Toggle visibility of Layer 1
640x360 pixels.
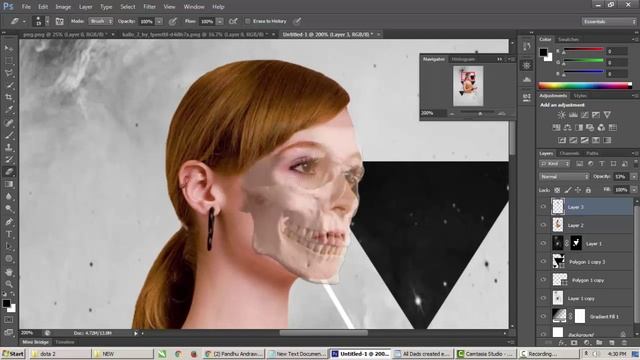pyautogui.click(x=543, y=243)
